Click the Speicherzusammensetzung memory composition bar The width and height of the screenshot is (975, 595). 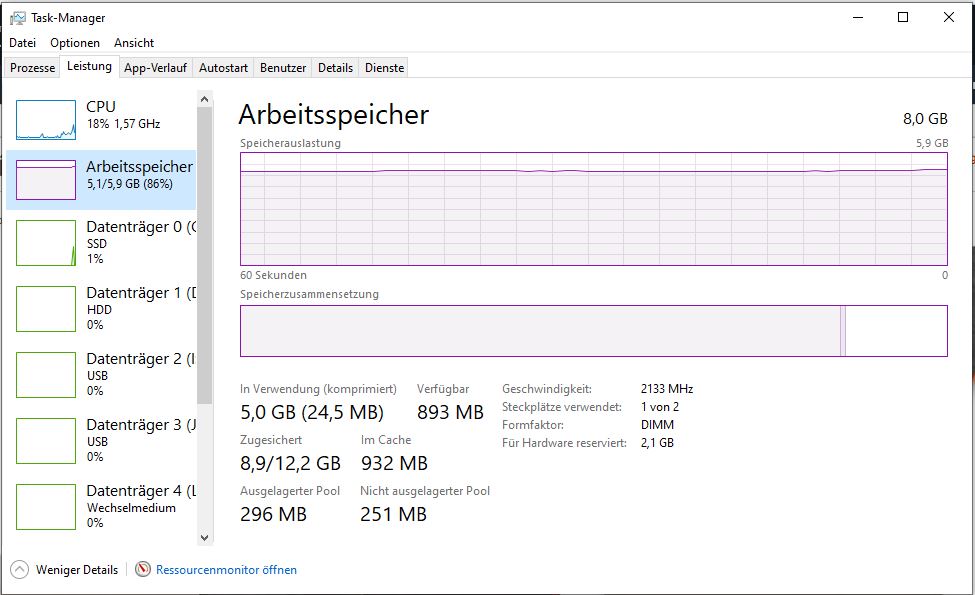coord(593,331)
